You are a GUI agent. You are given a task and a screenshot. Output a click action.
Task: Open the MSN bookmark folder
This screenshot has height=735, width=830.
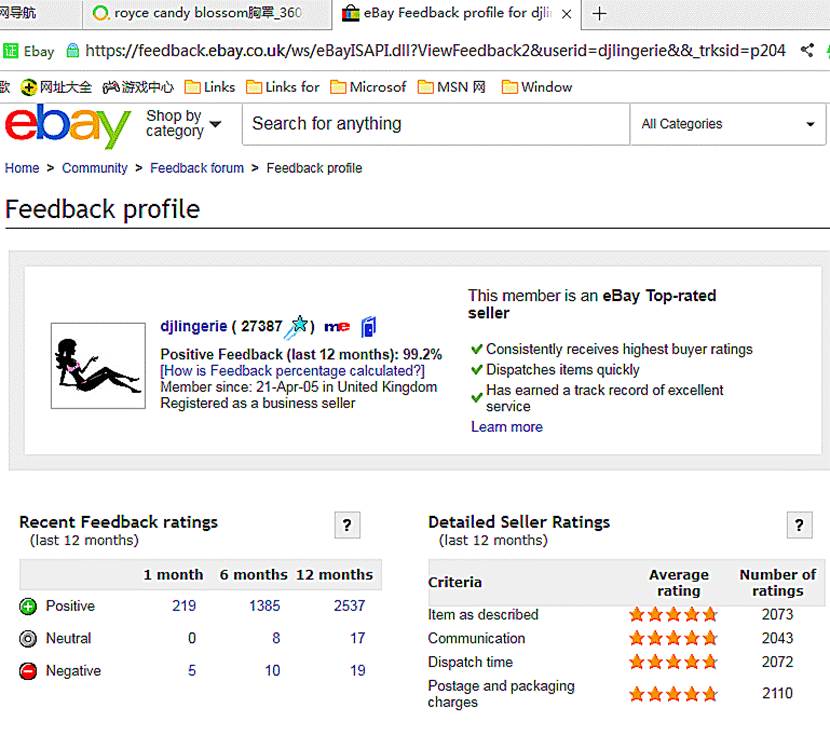[x=451, y=87]
